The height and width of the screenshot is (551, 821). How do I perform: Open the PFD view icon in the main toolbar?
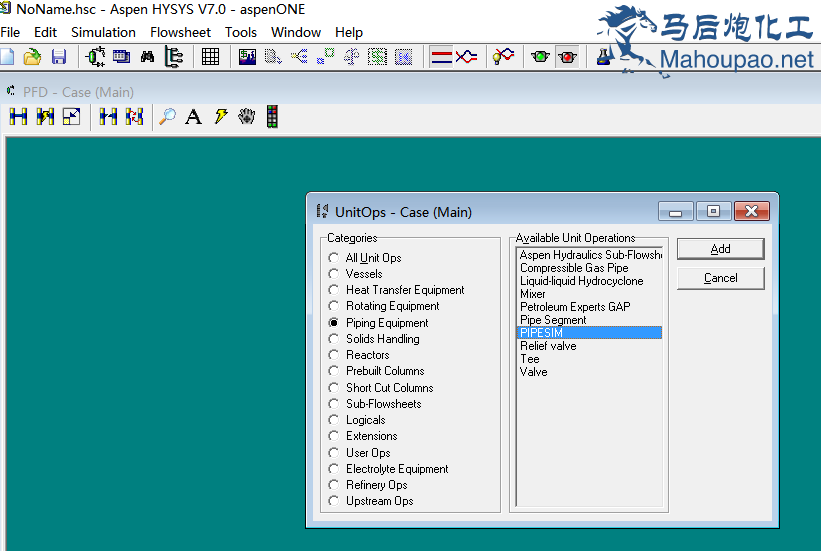[95, 56]
